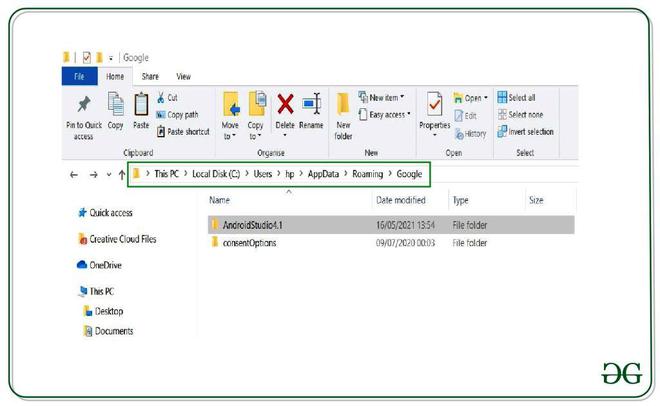Open the File tab

[x=79, y=76]
